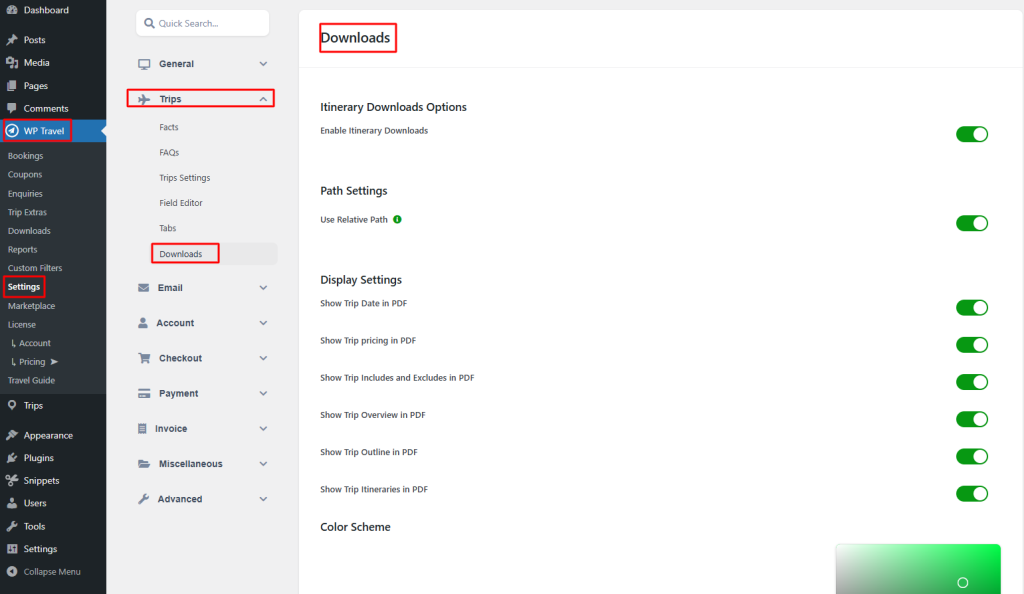1024x594 pixels.
Task: Open Reports in WP Travel menu
Action: tap(22, 249)
